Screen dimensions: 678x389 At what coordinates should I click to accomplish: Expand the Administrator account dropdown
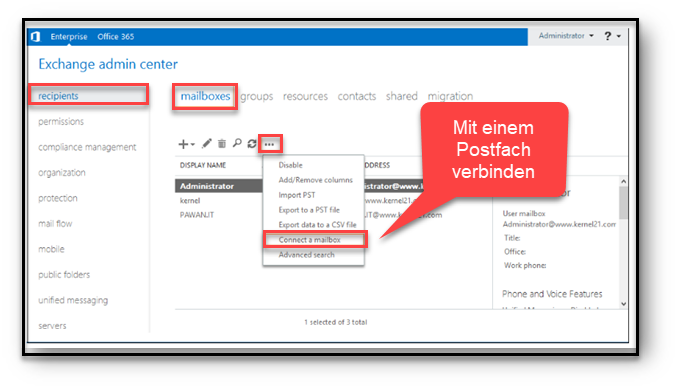(566, 36)
